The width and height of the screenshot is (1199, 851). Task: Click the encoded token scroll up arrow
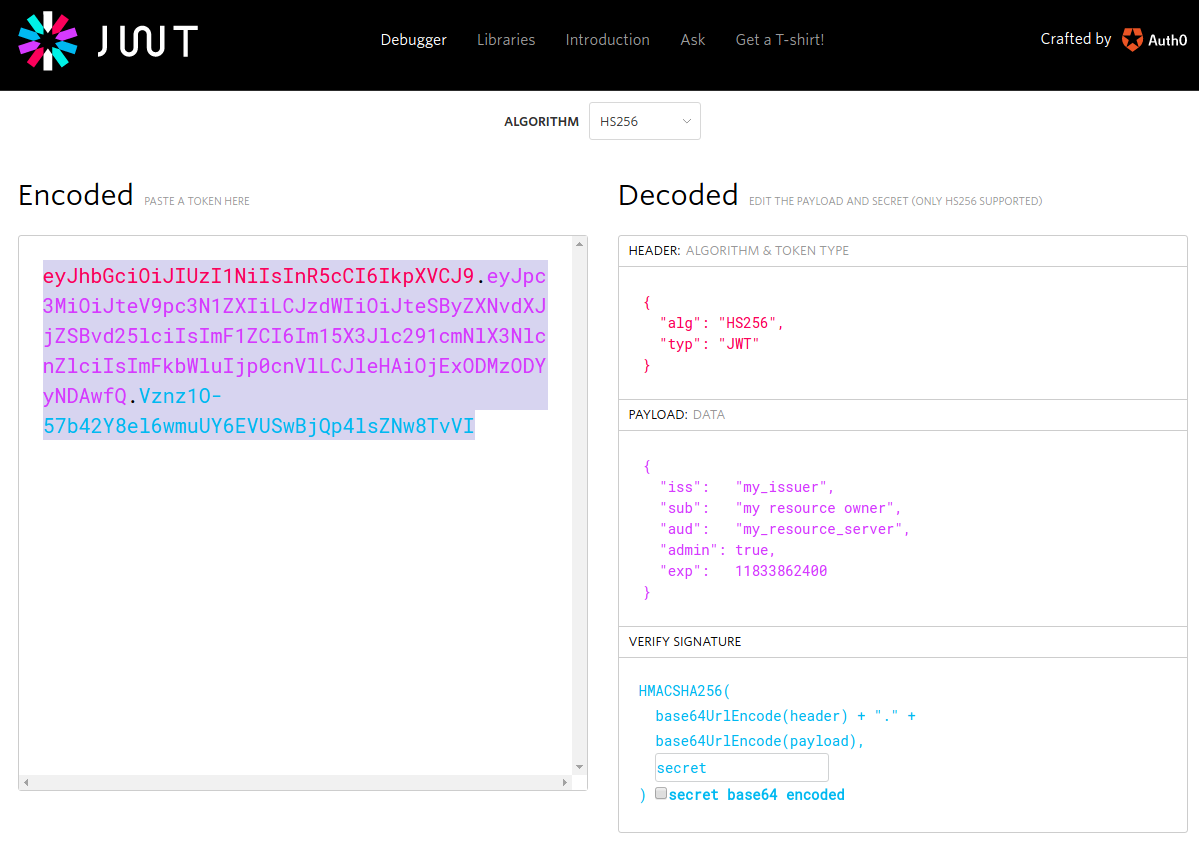(x=579, y=243)
